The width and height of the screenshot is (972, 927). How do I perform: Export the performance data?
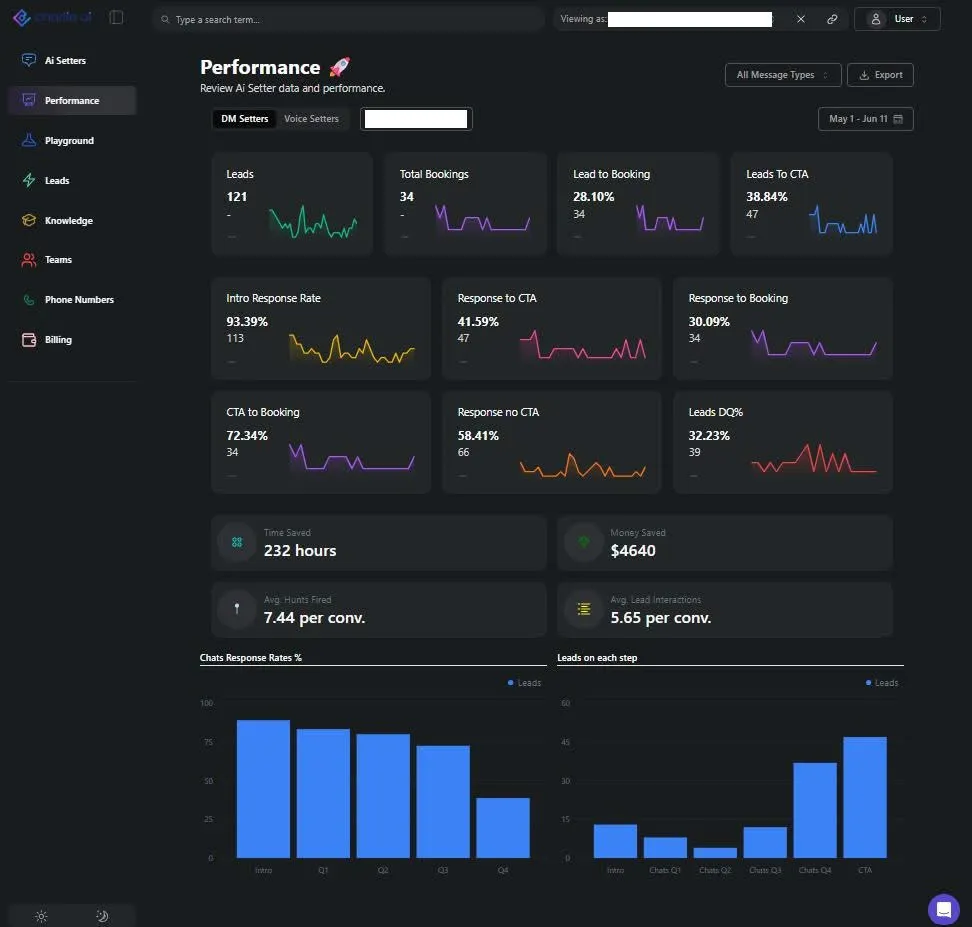tap(880, 75)
